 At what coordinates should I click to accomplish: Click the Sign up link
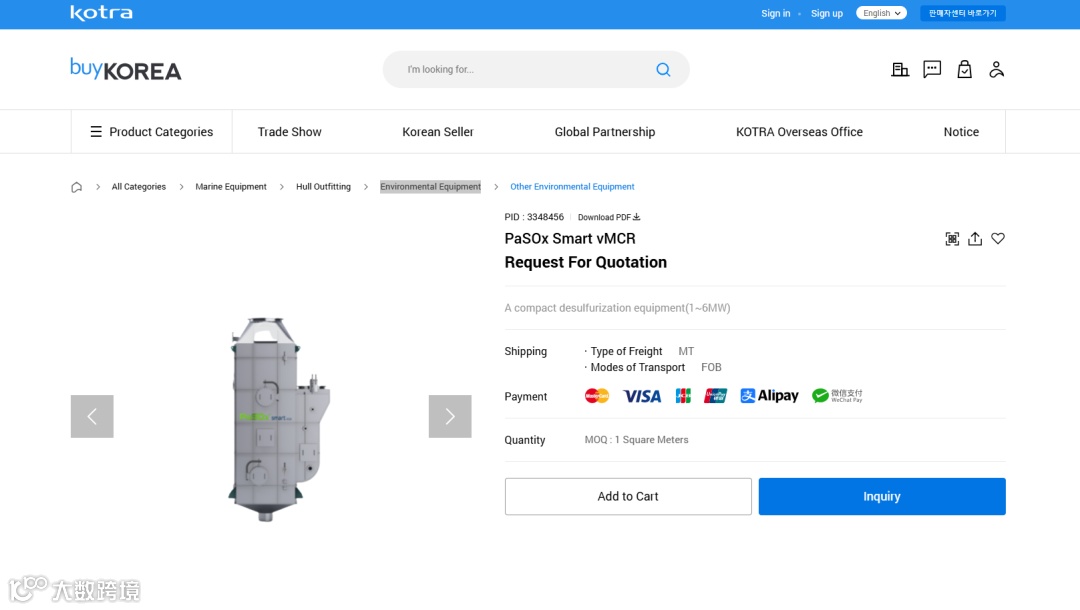[x=827, y=13]
